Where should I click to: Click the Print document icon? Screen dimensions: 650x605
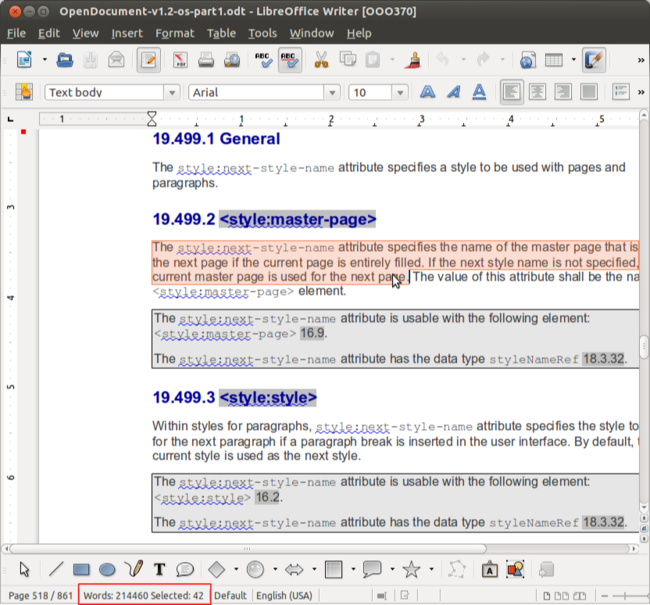point(208,60)
